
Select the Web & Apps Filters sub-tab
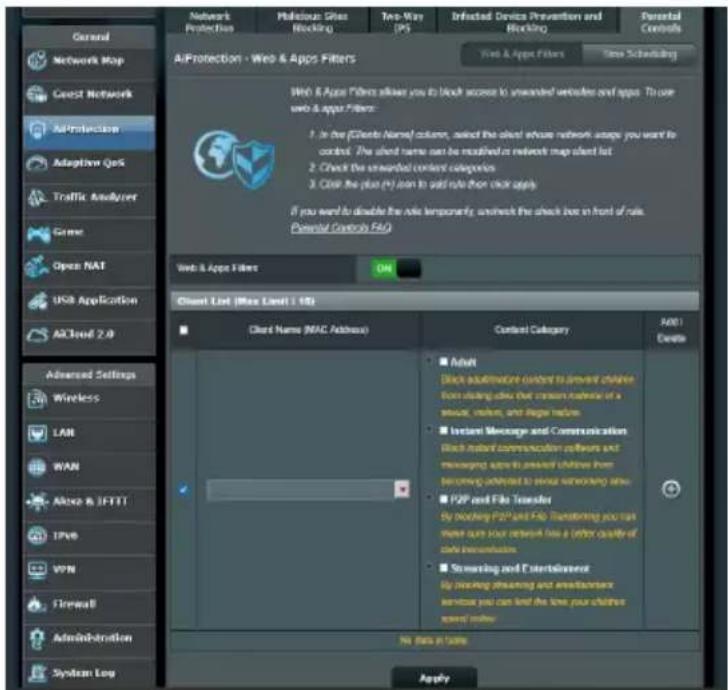[522, 54]
